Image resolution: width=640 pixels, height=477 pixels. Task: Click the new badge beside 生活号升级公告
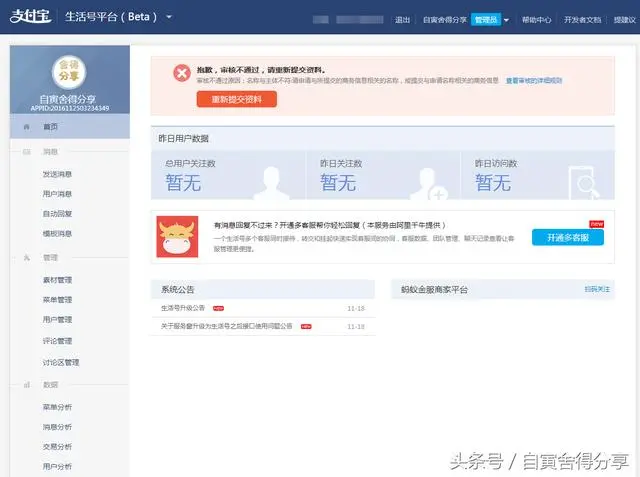click(218, 308)
